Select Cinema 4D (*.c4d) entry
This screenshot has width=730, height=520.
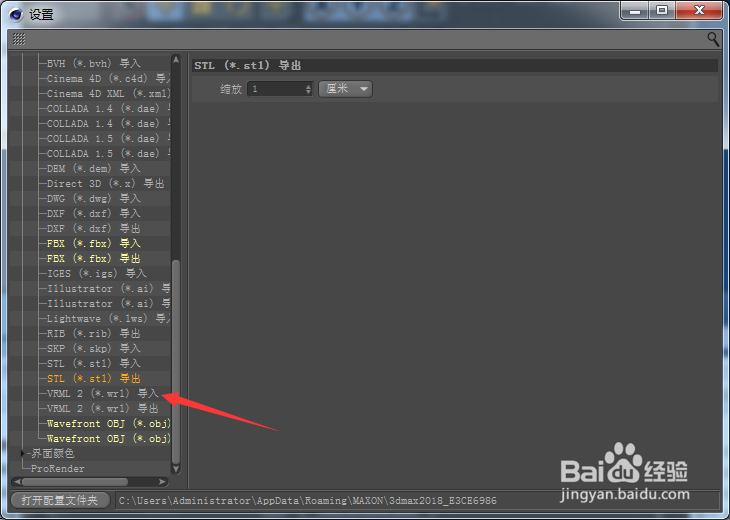(108, 78)
